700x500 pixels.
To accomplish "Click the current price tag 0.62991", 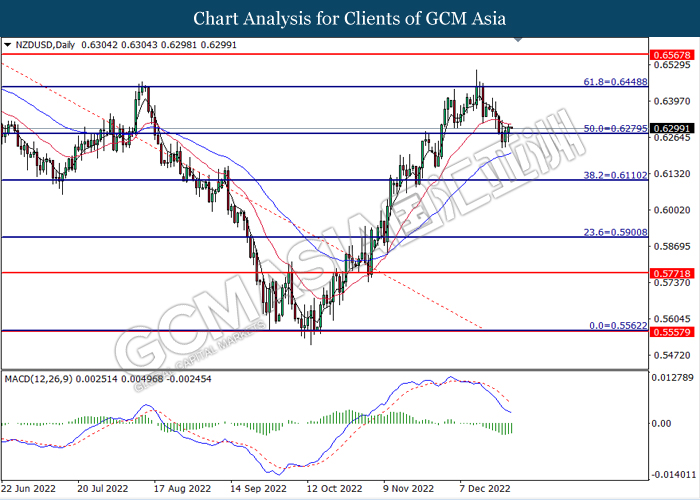I will (672, 129).
